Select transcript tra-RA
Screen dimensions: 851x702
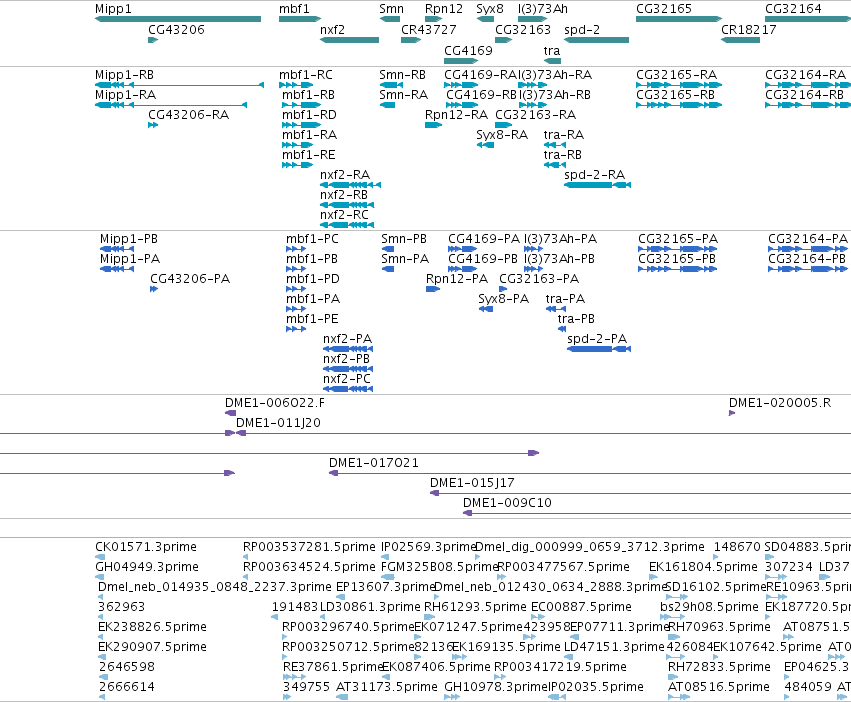[555, 145]
